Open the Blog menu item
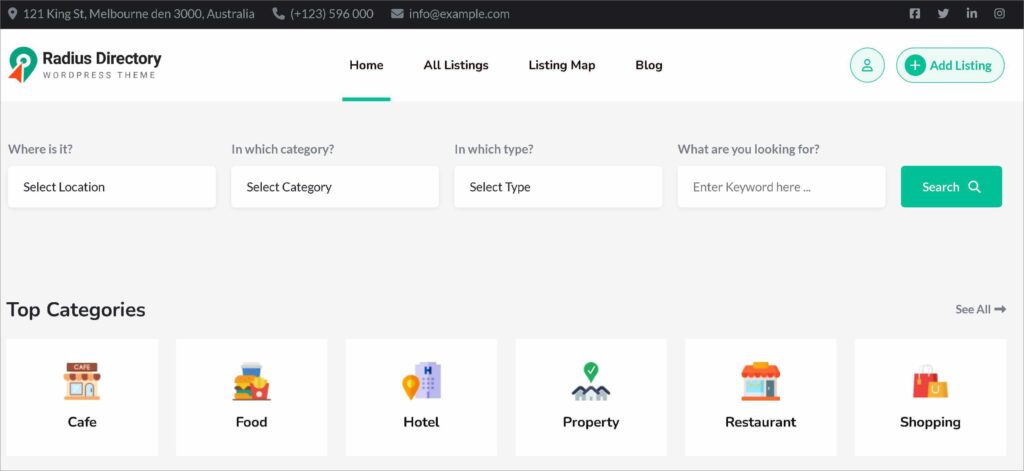 click(x=648, y=65)
